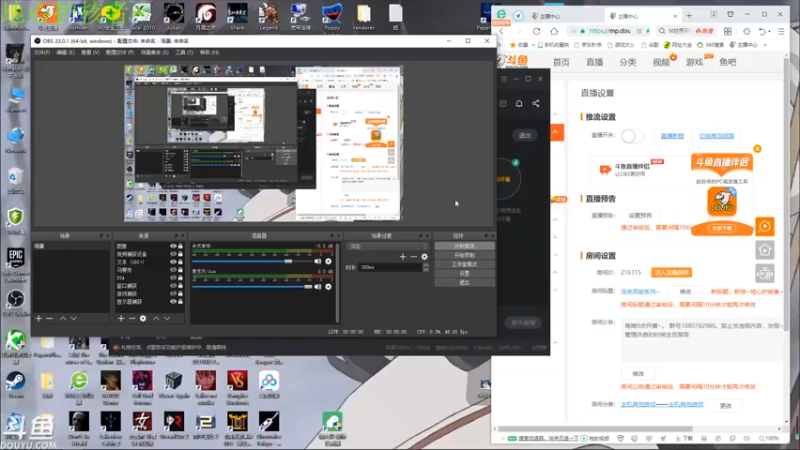Click orange play floating icon on Douyu page
This screenshot has height=450, width=800.
[765, 227]
